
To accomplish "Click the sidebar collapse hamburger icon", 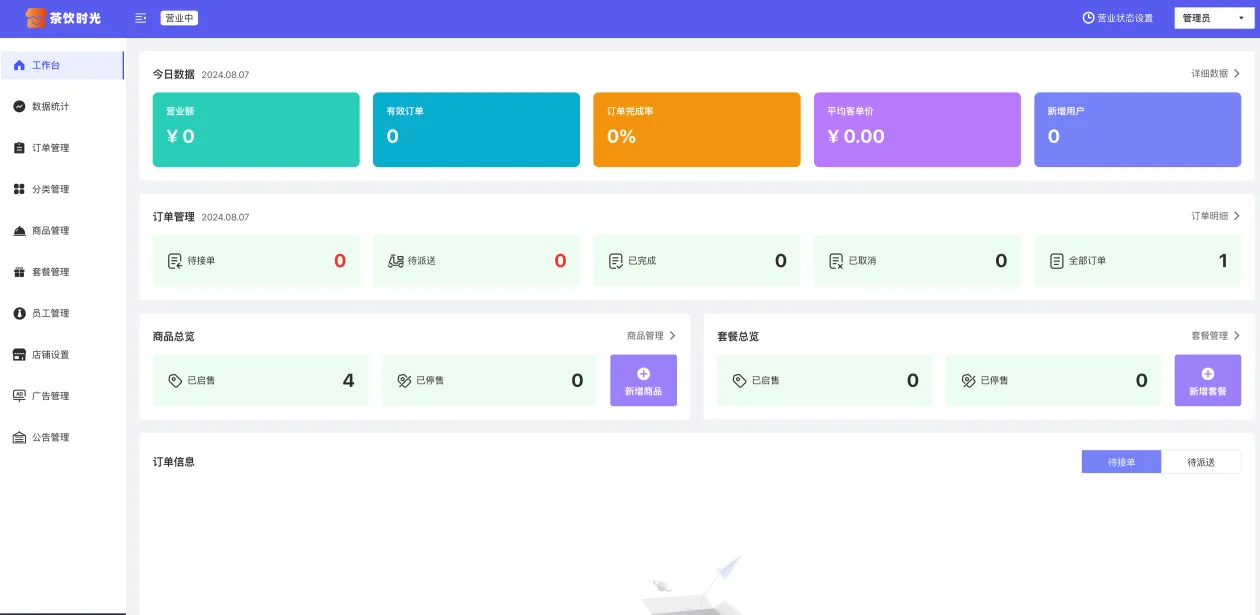I will point(140,18).
